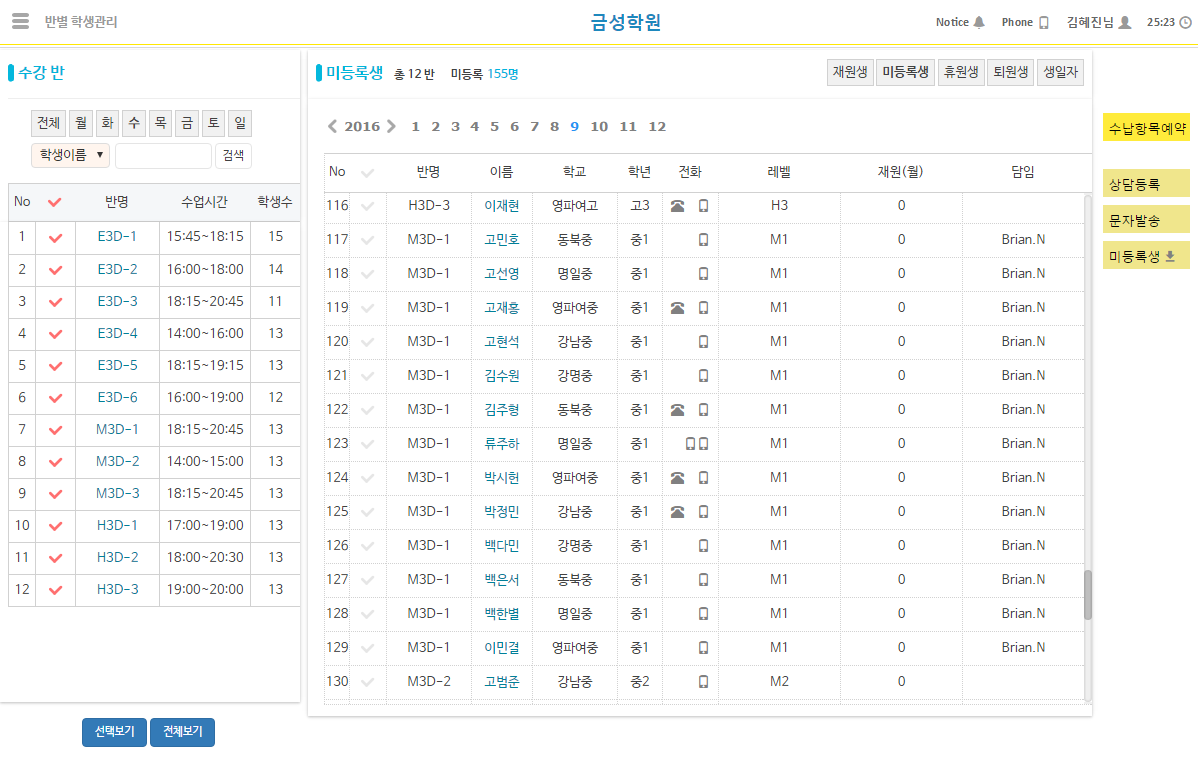1198x757 pixels.
Task: Check the row for student number 117
Action: [x=367, y=240]
